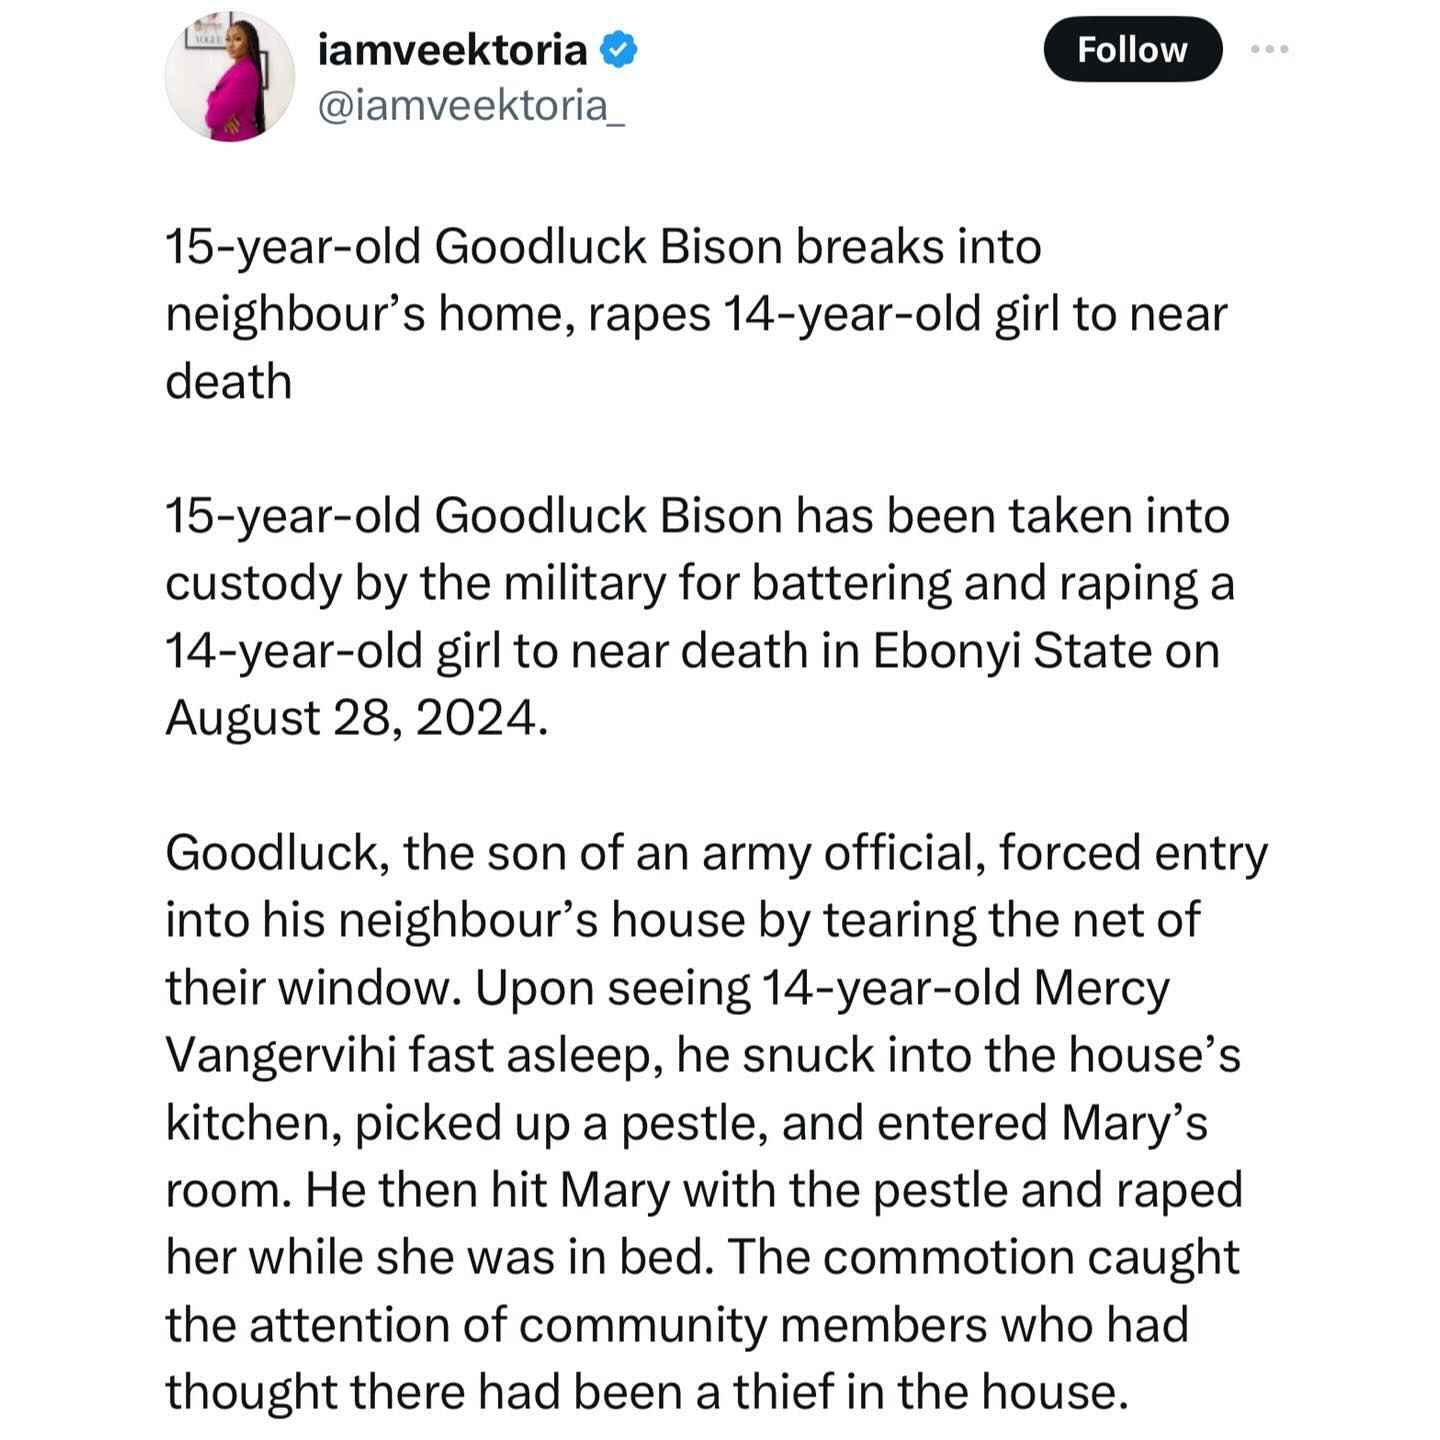The width and height of the screenshot is (1440, 1440).
Task: Click the final line 'thought there had been a thief'
Action: pyautogui.click(x=646, y=1391)
